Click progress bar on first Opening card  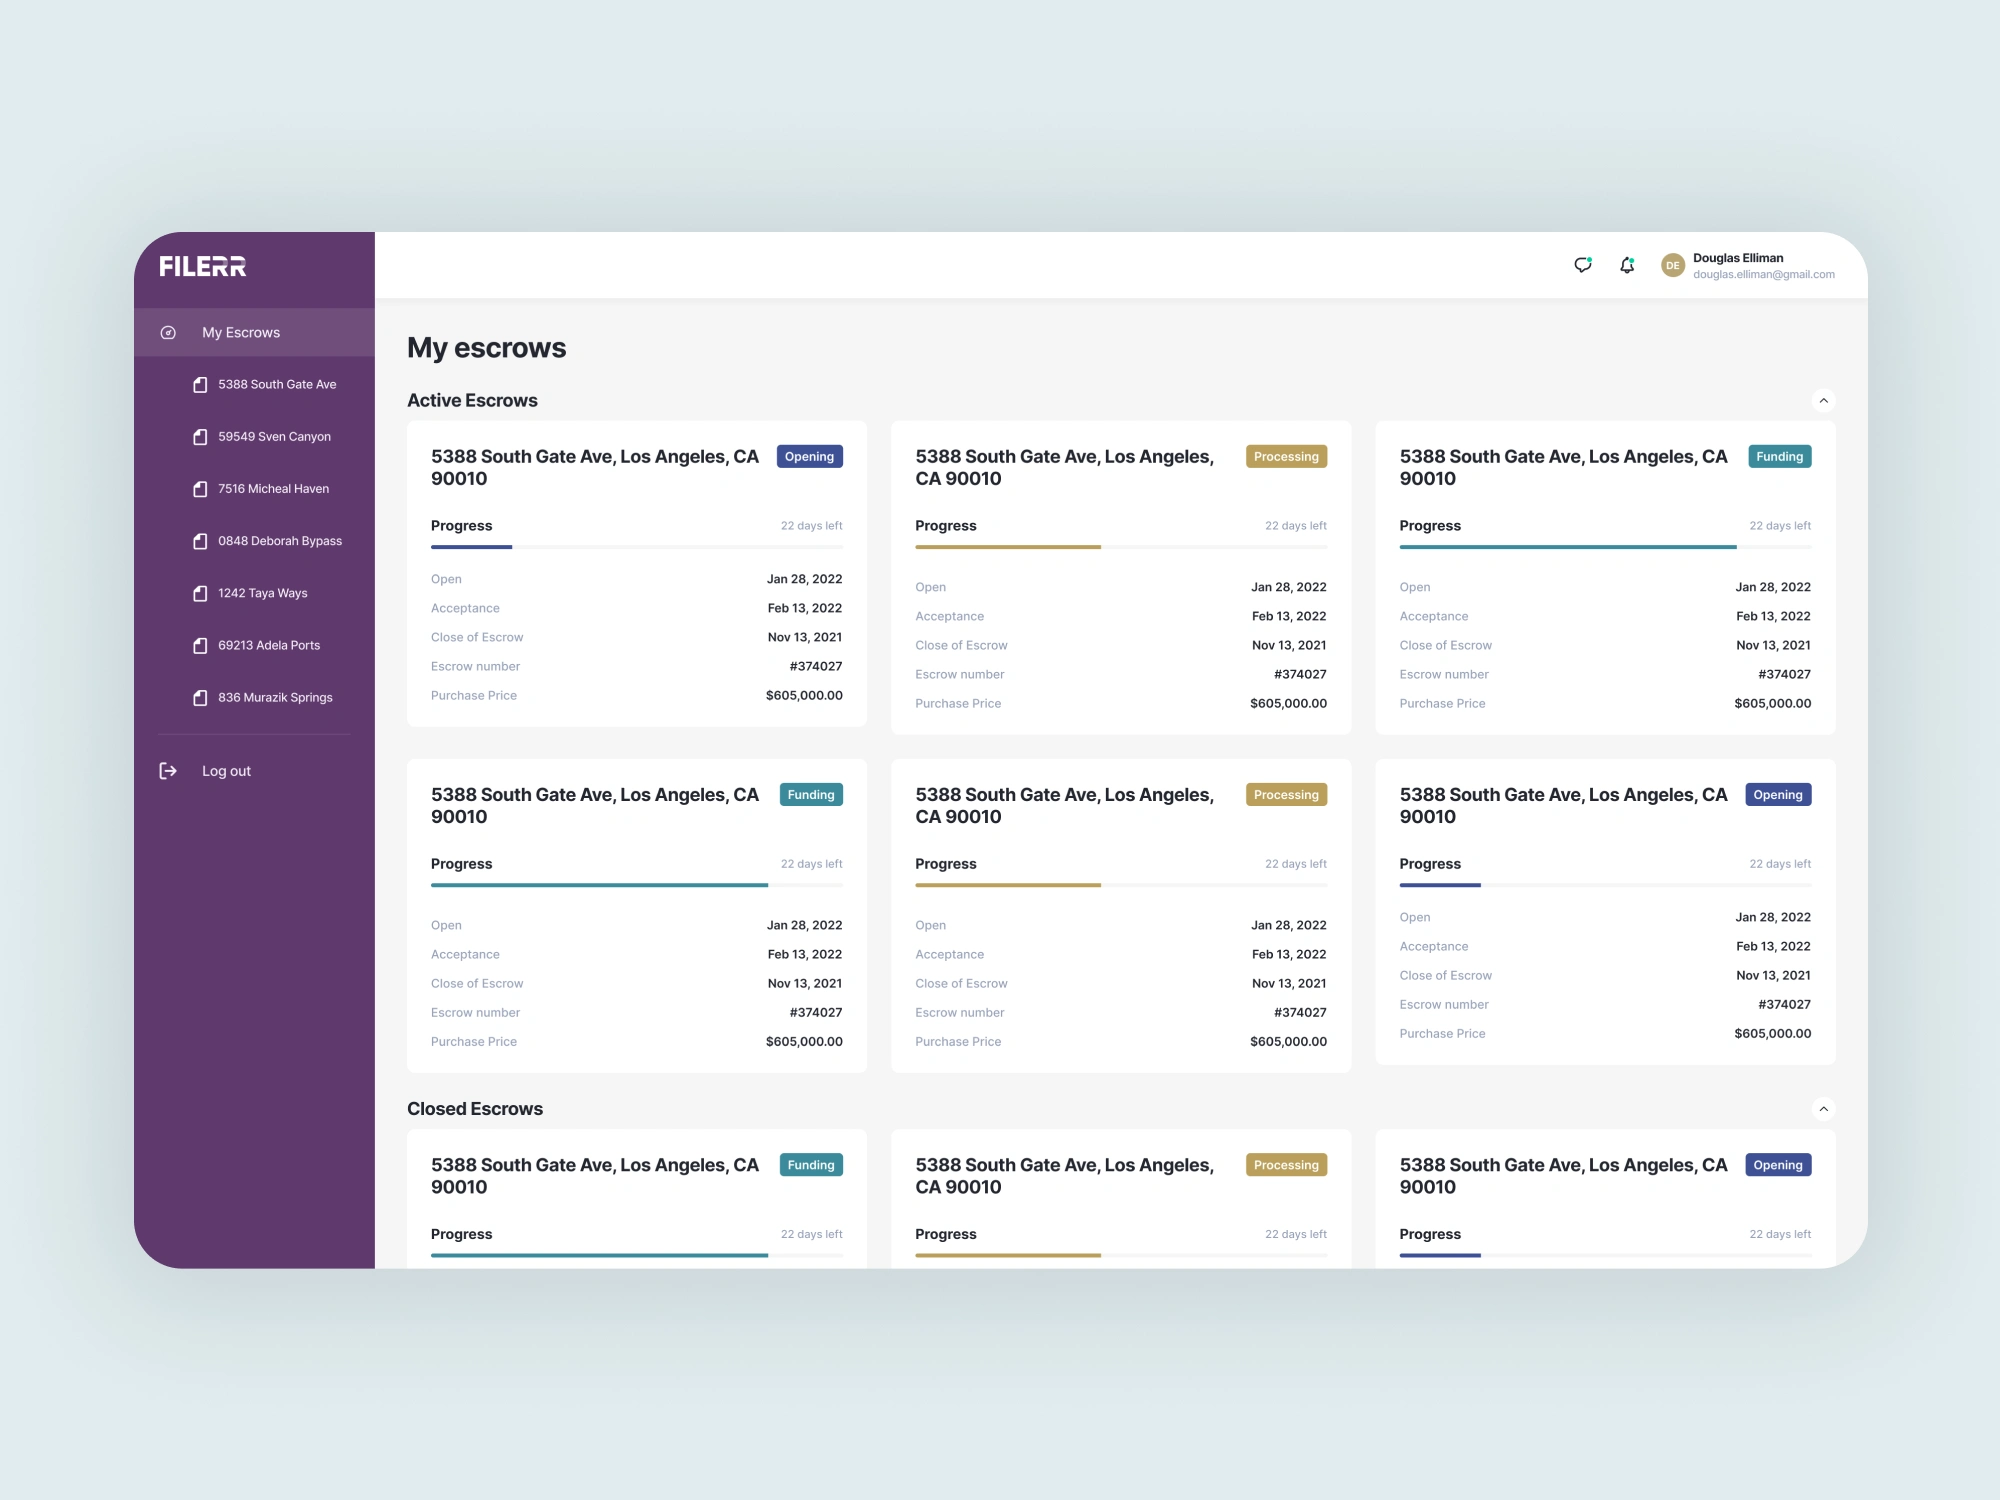tap(636, 547)
